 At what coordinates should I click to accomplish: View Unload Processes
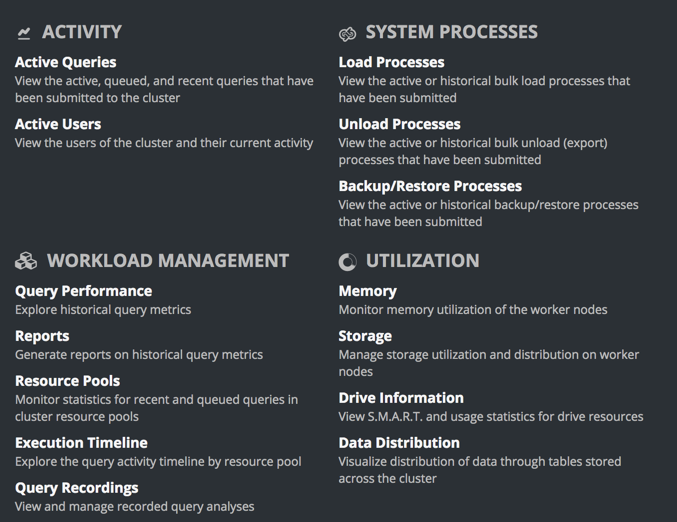pos(399,124)
